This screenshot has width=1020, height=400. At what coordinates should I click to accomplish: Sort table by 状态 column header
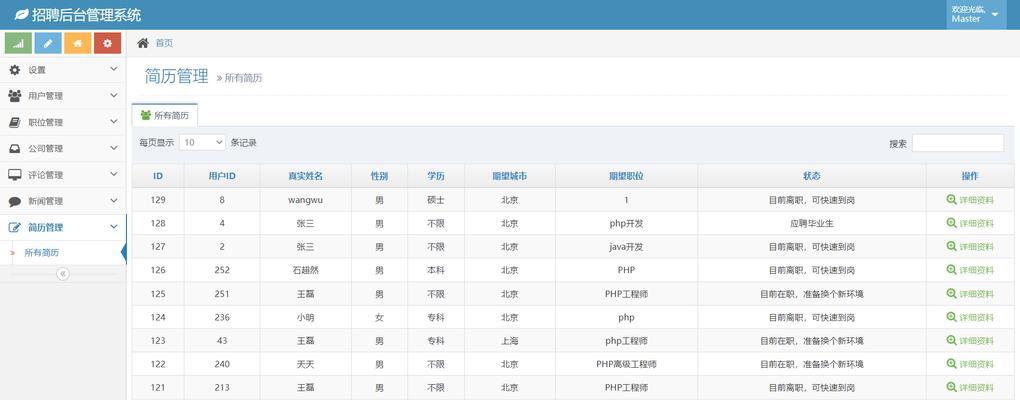tap(811, 176)
